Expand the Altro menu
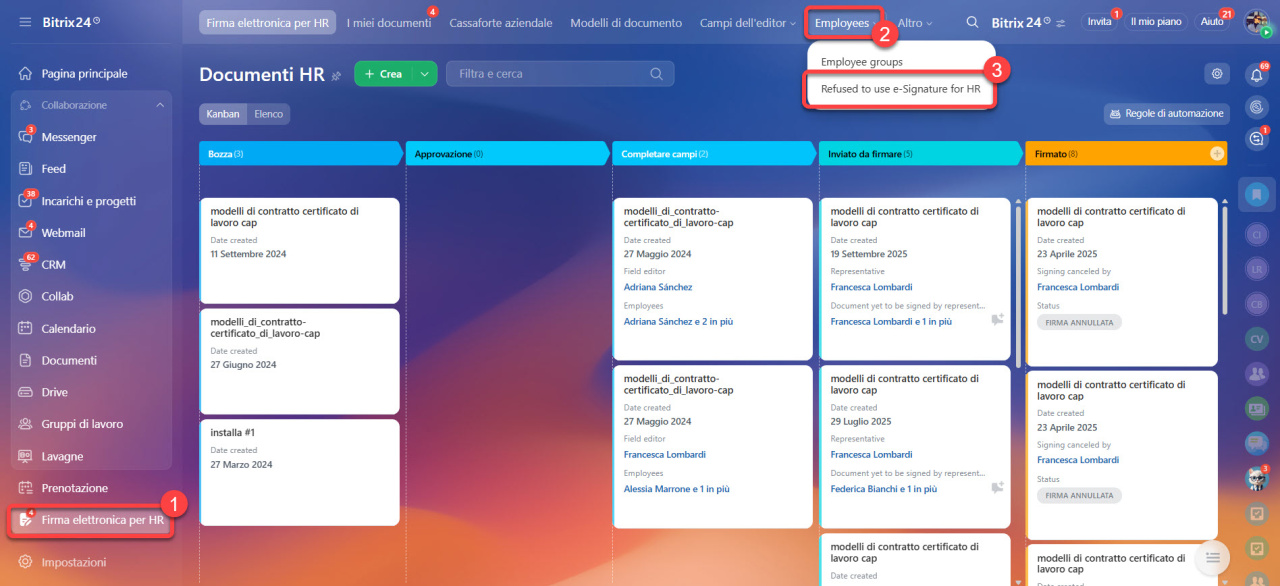Image resolution: width=1280 pixels, height=586 pixels. coord(914,23)
